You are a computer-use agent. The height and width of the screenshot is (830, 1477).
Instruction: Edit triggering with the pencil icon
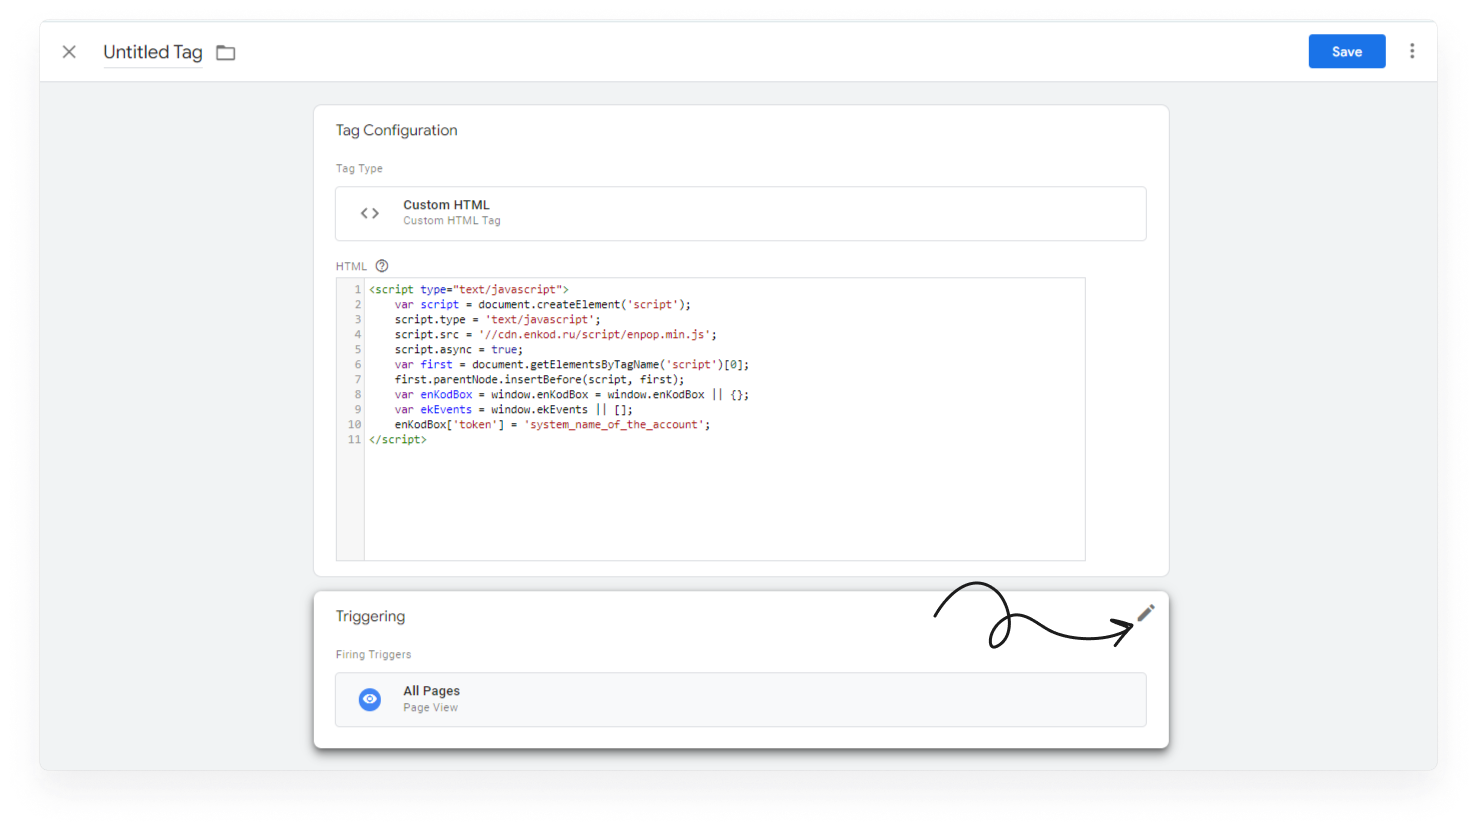pyautogui.click(x=1146, y=613)
